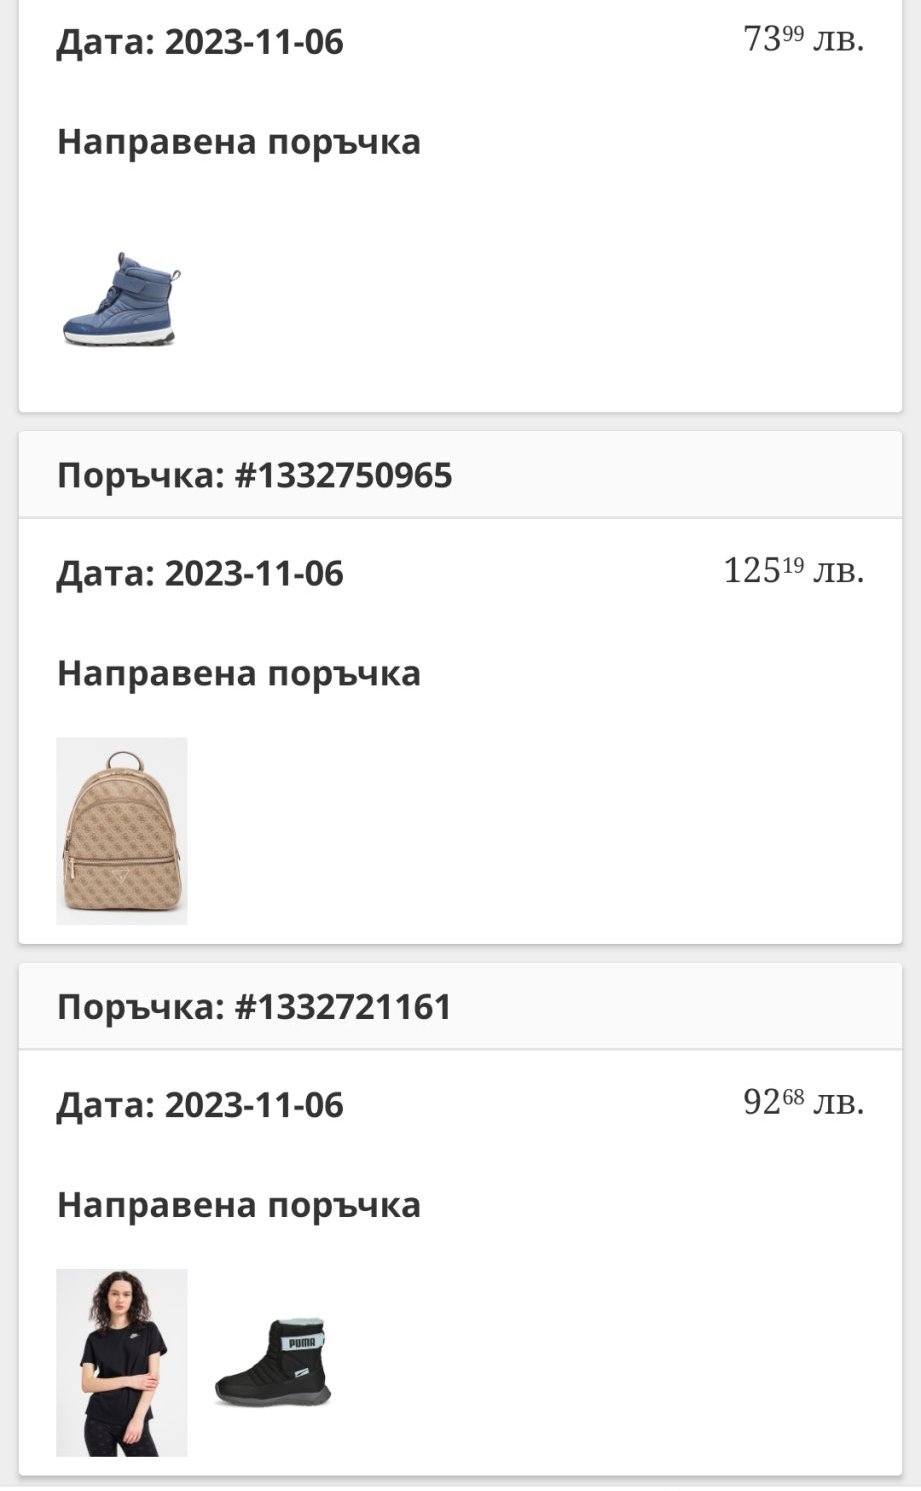Click date value 2023-11-06 in the 73.99 лв. order
921x1491 pixels.
(x=254, y=42)
